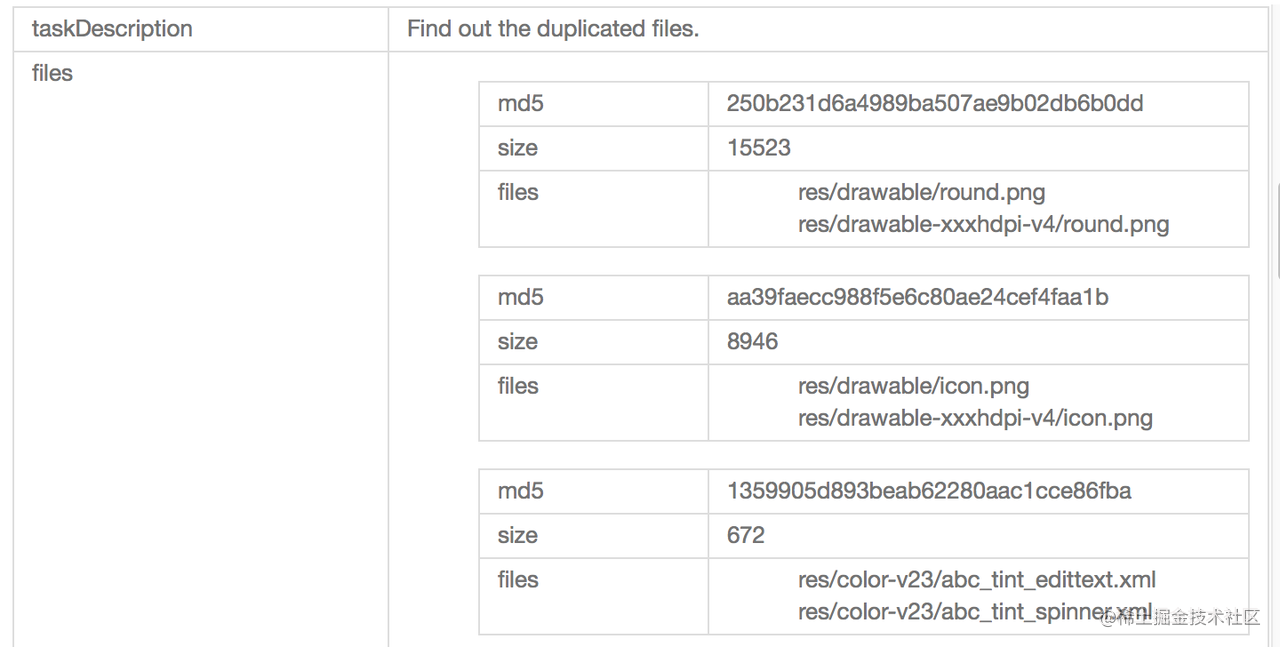Image resolution: width=1280 pixels, height=647 pixels.
Task: Click the size value 8946
Action: tap(752, 341)
